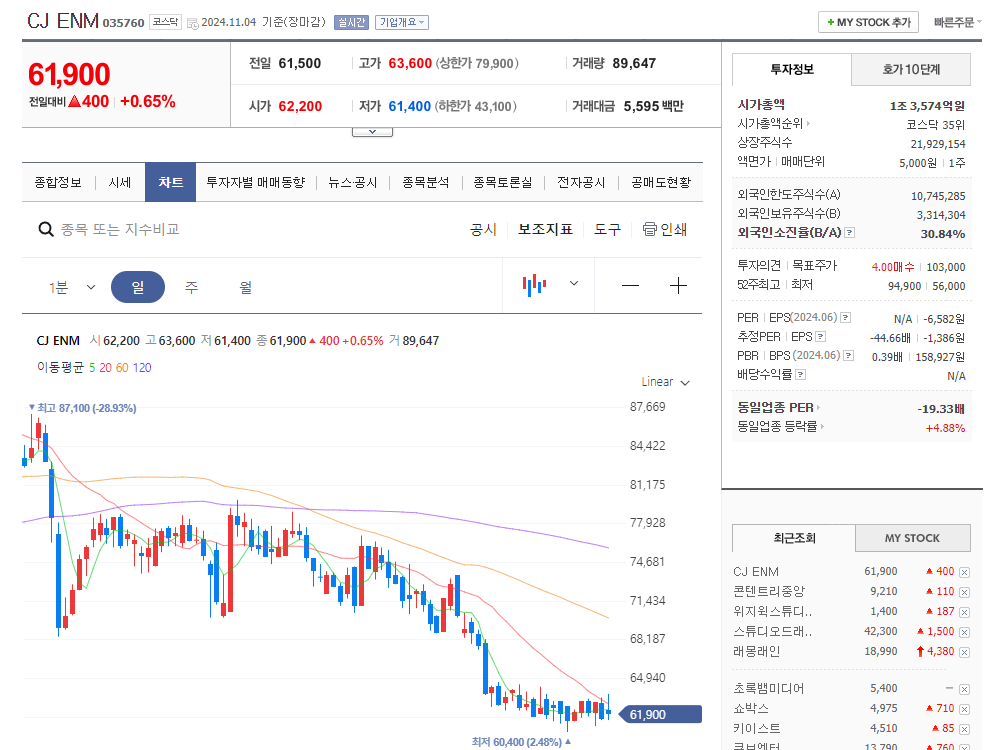The image size is (985, 750).
Task: Click the MY STOCK 추가 button
Action: pos(868,23)
